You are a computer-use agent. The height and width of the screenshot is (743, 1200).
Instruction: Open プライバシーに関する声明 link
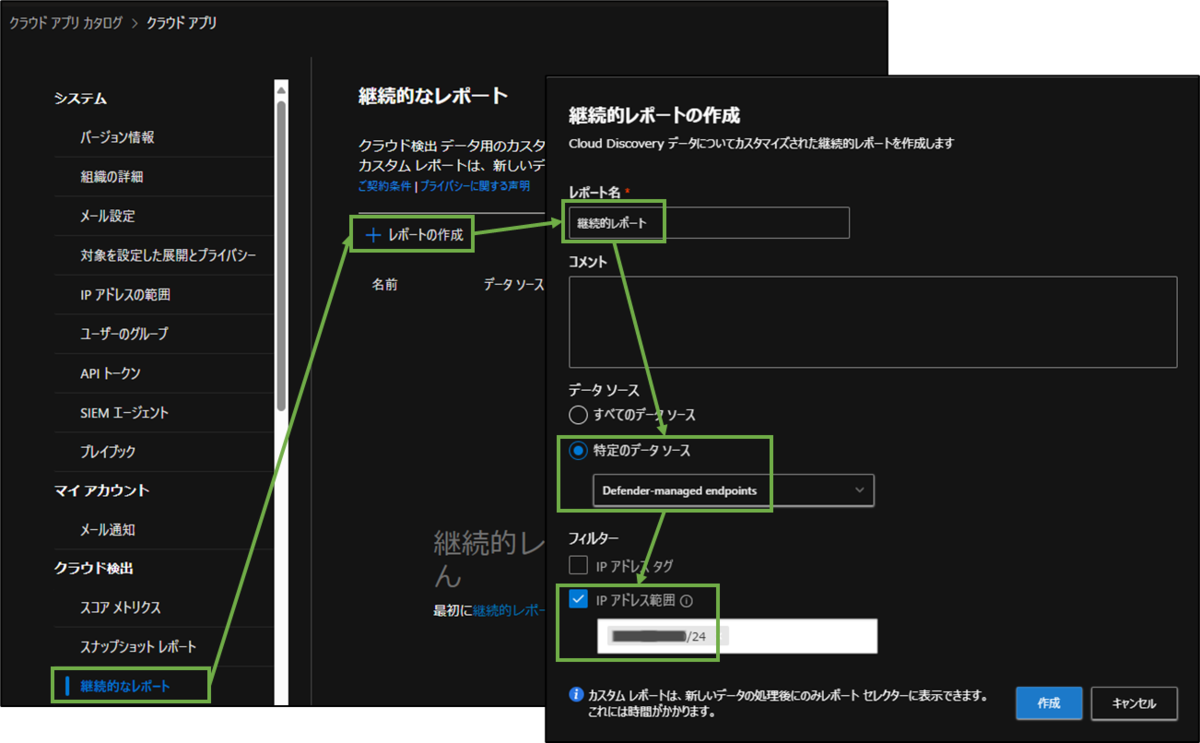(474, 186)
